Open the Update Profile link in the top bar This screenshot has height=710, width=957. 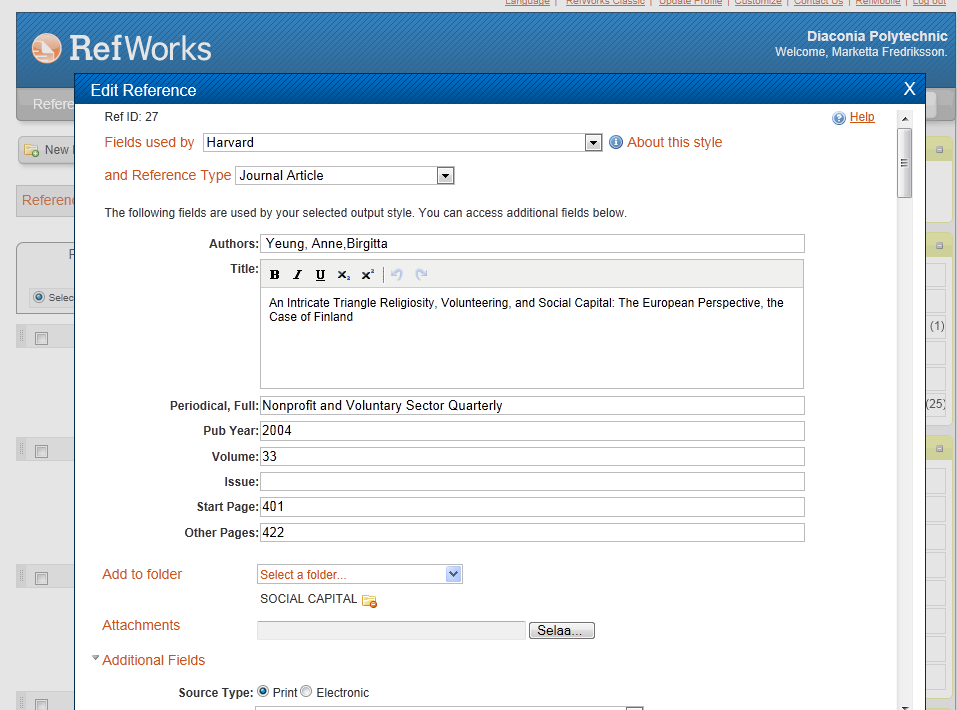(690, 2)
